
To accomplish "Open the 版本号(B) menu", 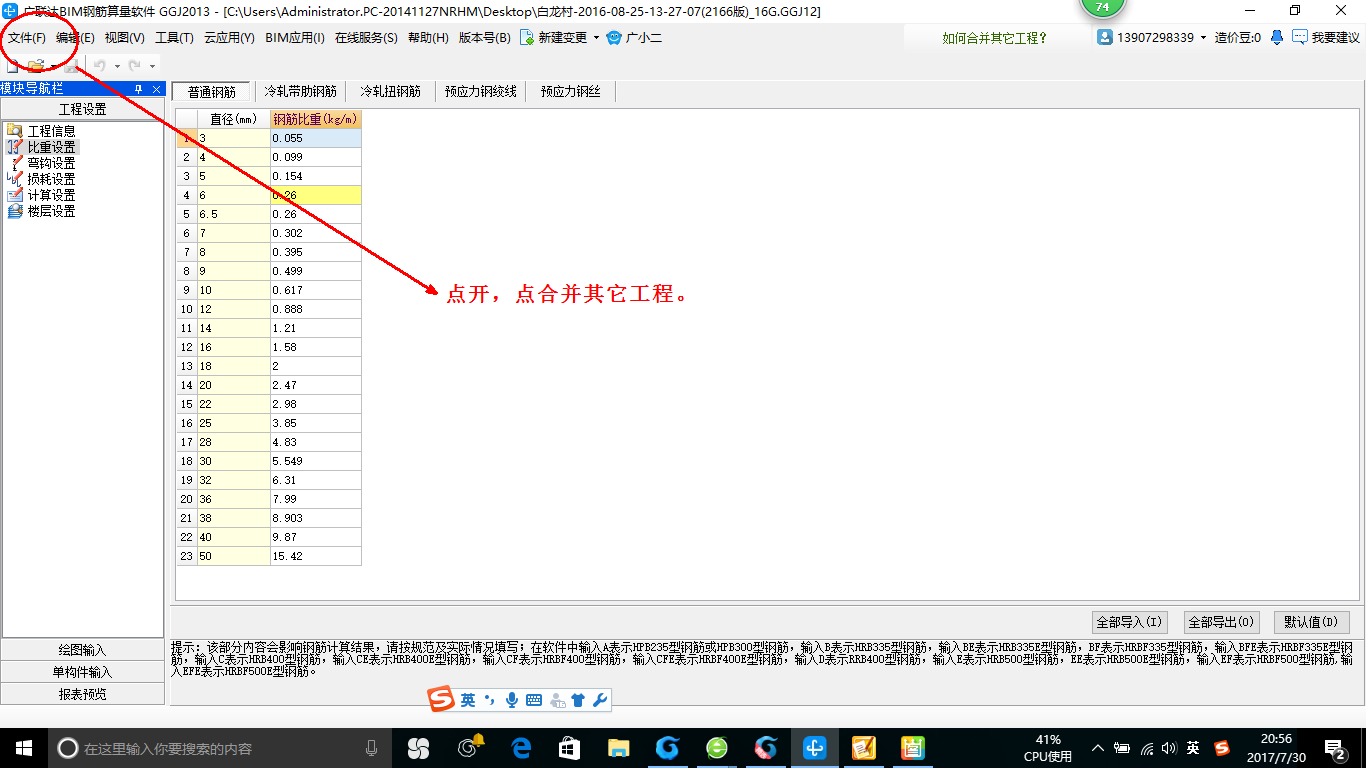I will point(484,38).
